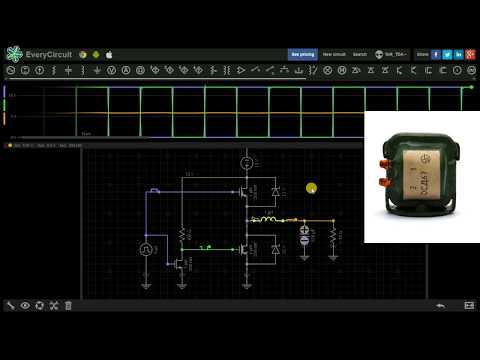
Task: Click the component toolbar horizontal scrollbar
Action: [157, 79]
